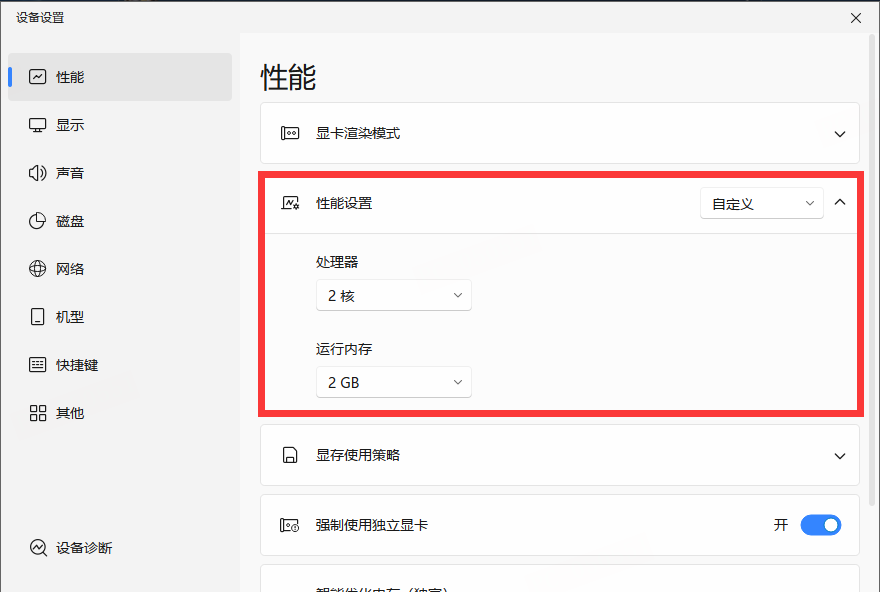Click the 设备诊断 diagnostics icon
The width and height of the screenshot is (880, 592).
38,548
